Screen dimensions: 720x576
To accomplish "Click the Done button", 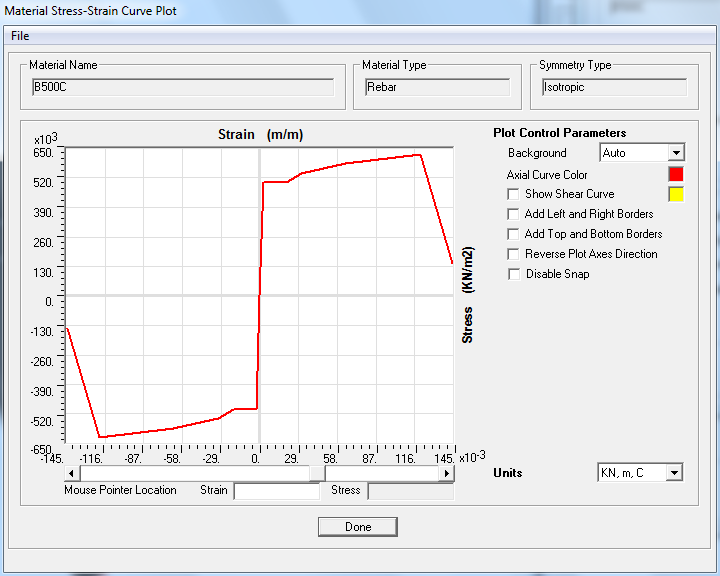I will pos(358,527).
